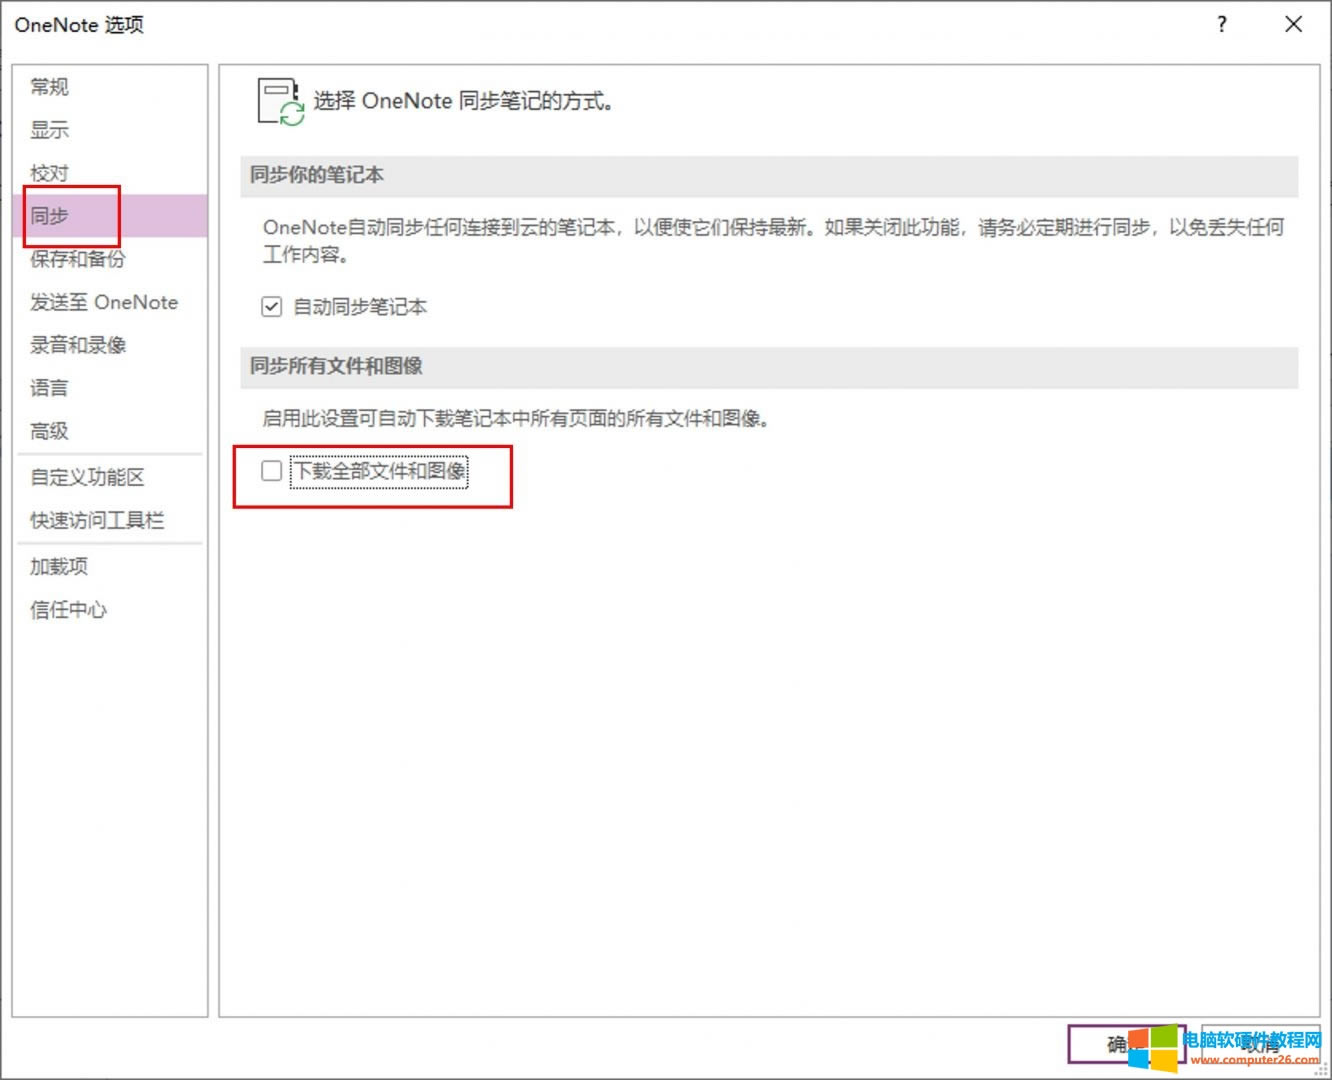Uncheck the 自动同步笔记本 checkbox
The image size is (1332, 1080).
pos(272,307)
